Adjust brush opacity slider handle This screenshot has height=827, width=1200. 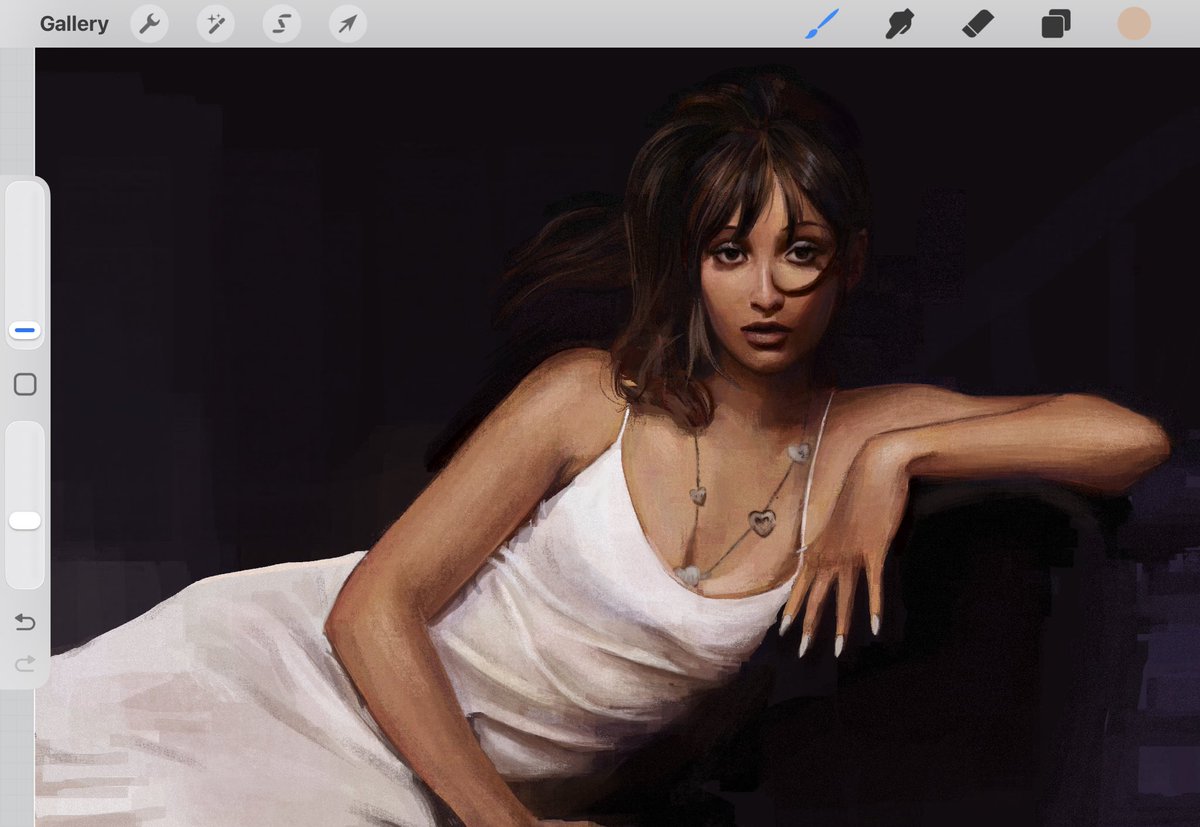click(x=25, y=520)
